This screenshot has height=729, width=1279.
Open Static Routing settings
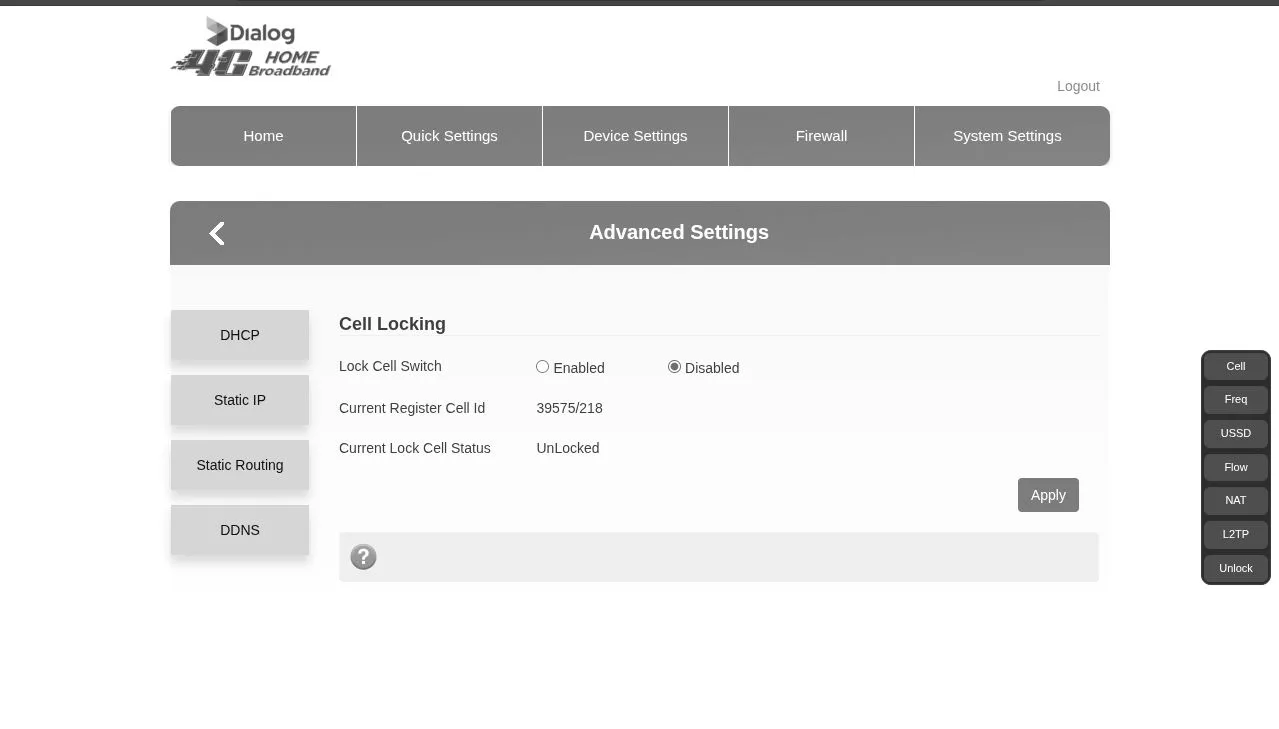click(x=240, y=465)
